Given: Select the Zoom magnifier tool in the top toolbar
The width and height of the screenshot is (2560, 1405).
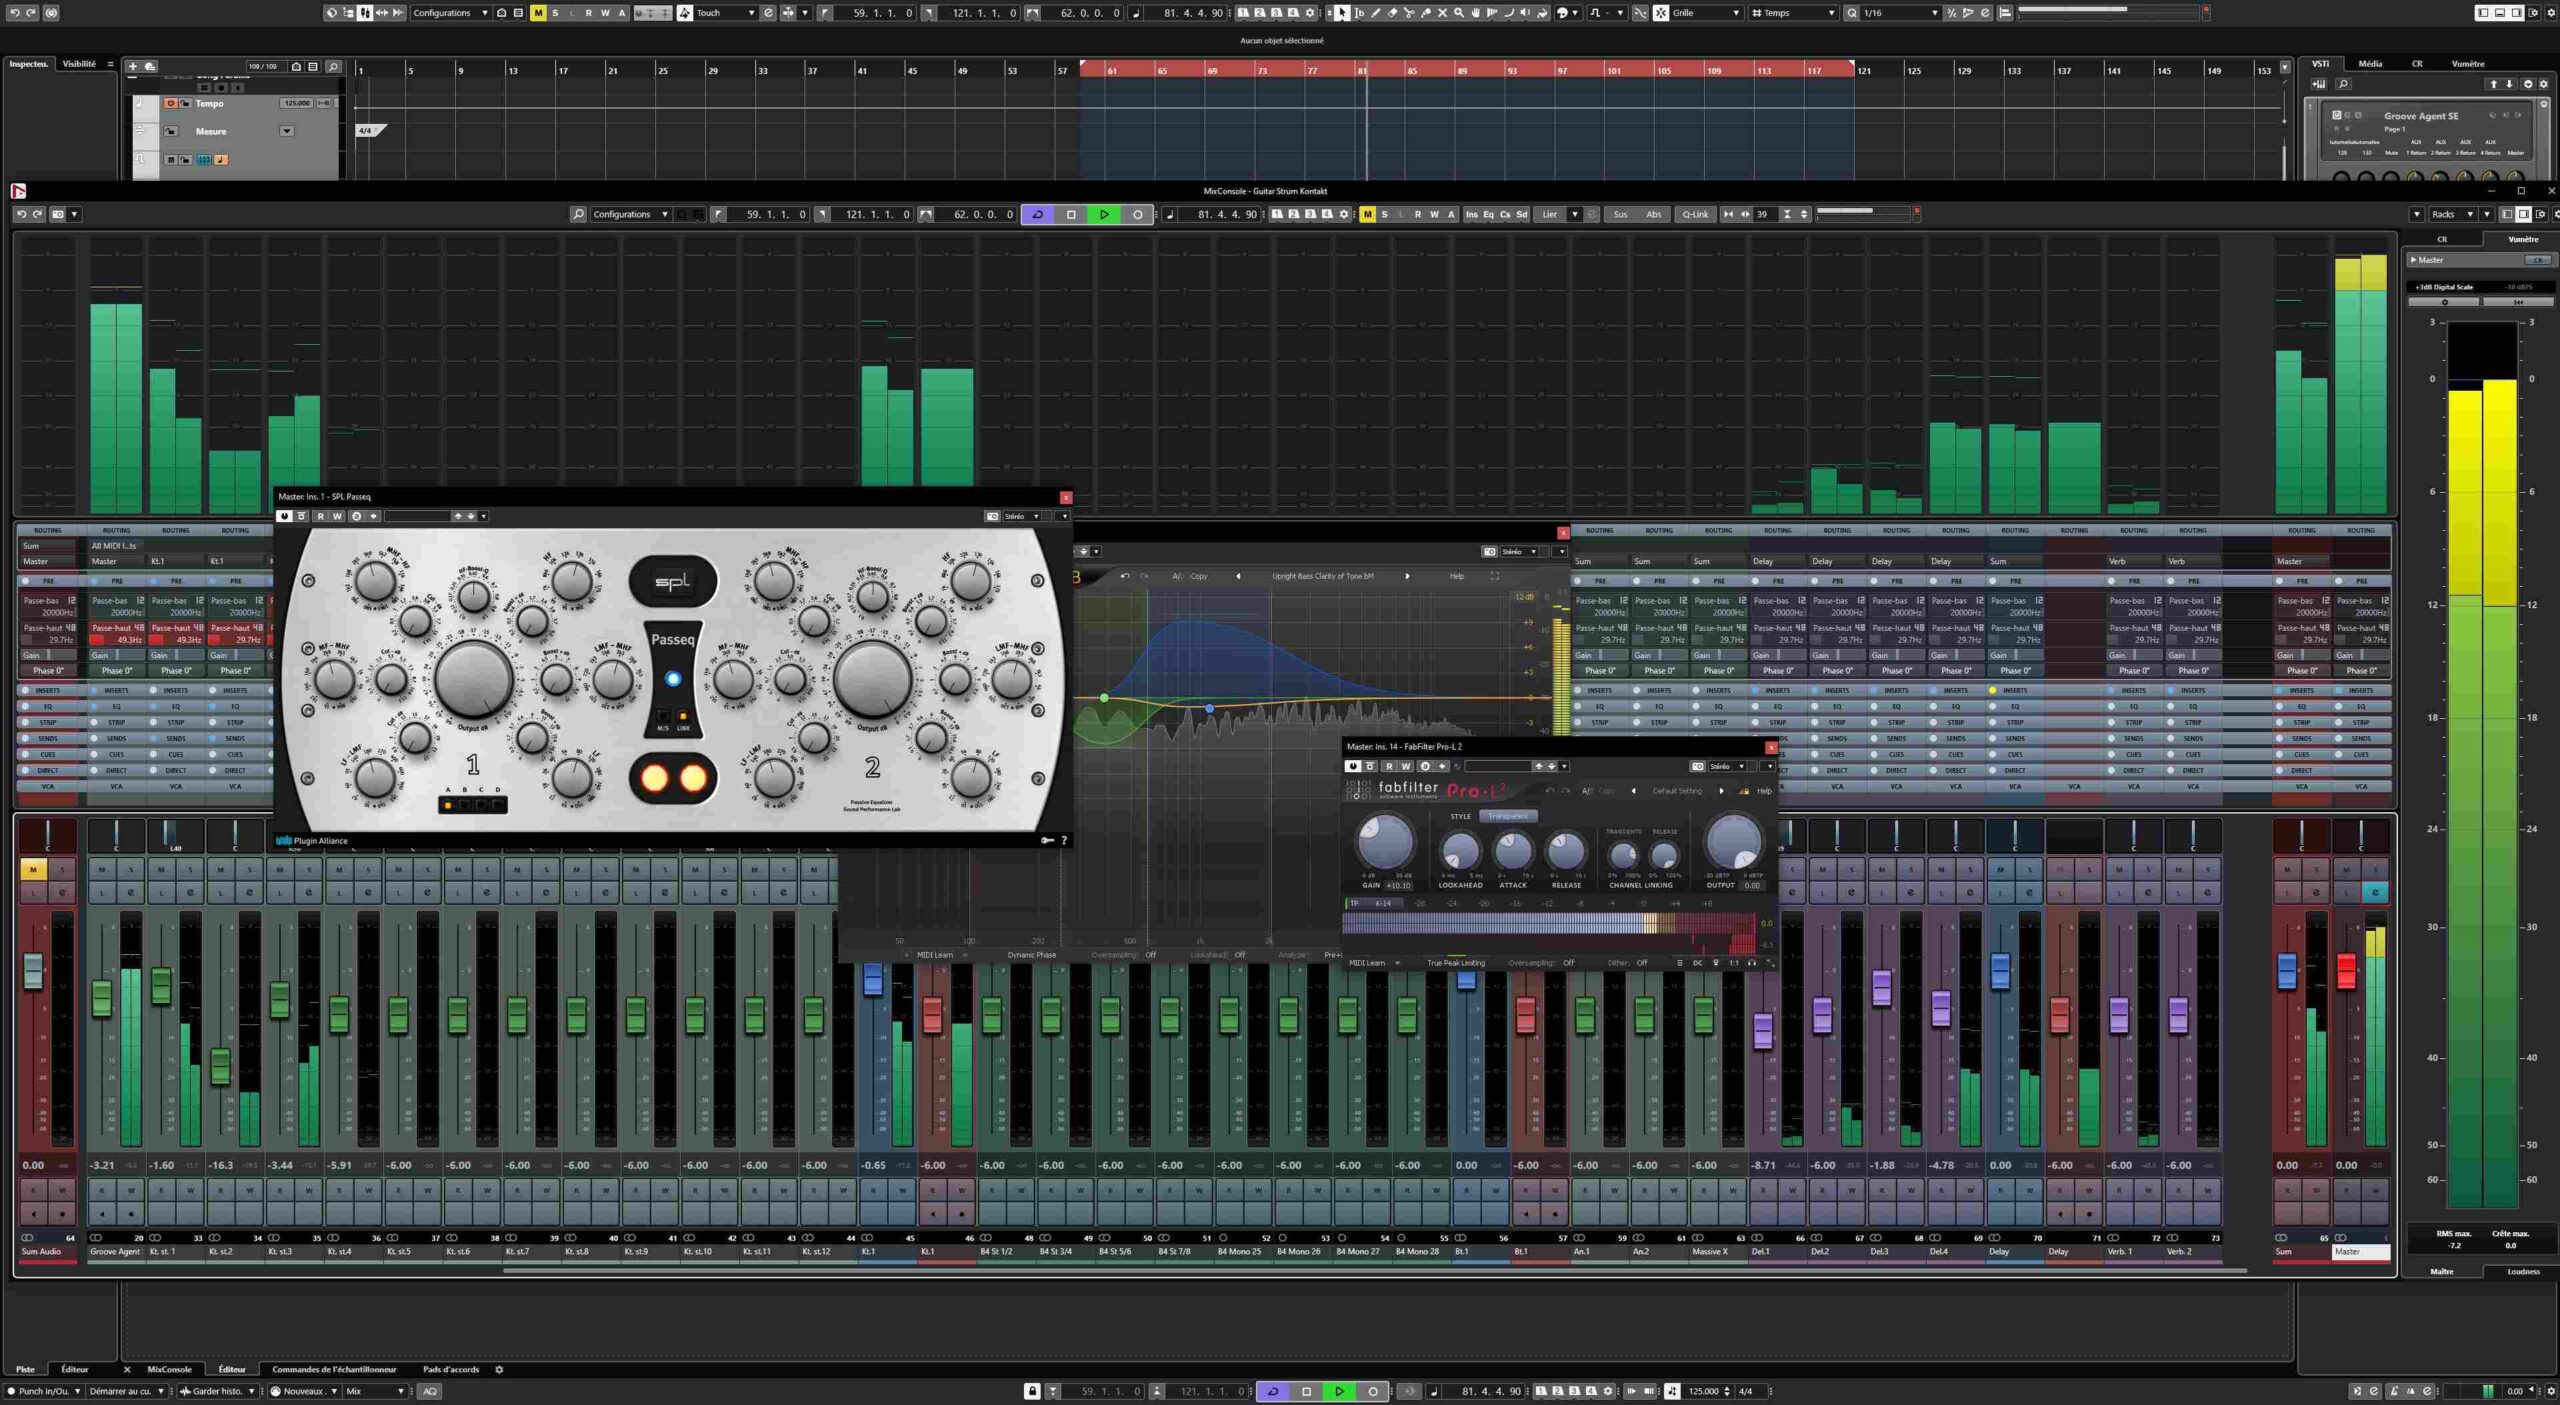Looking at the screenshot, I should click(x=1459, y=13).
